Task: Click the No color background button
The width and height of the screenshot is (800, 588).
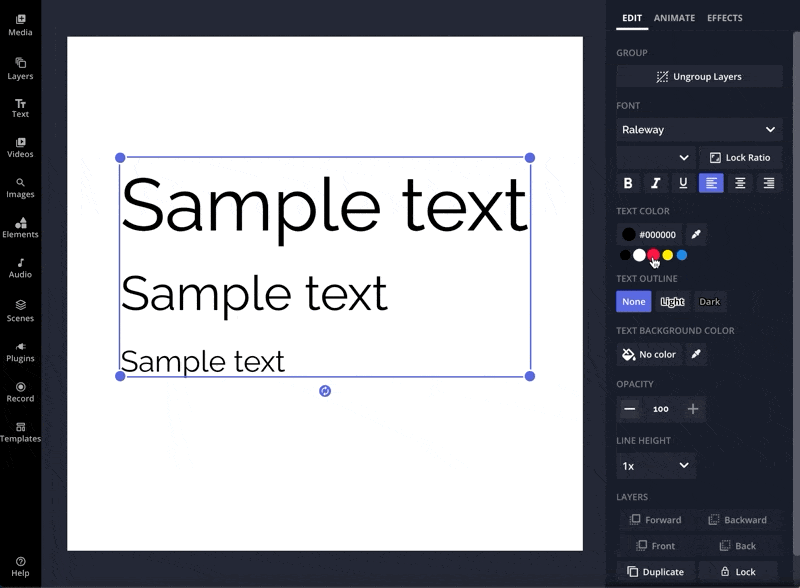Action: pos(649,354)
